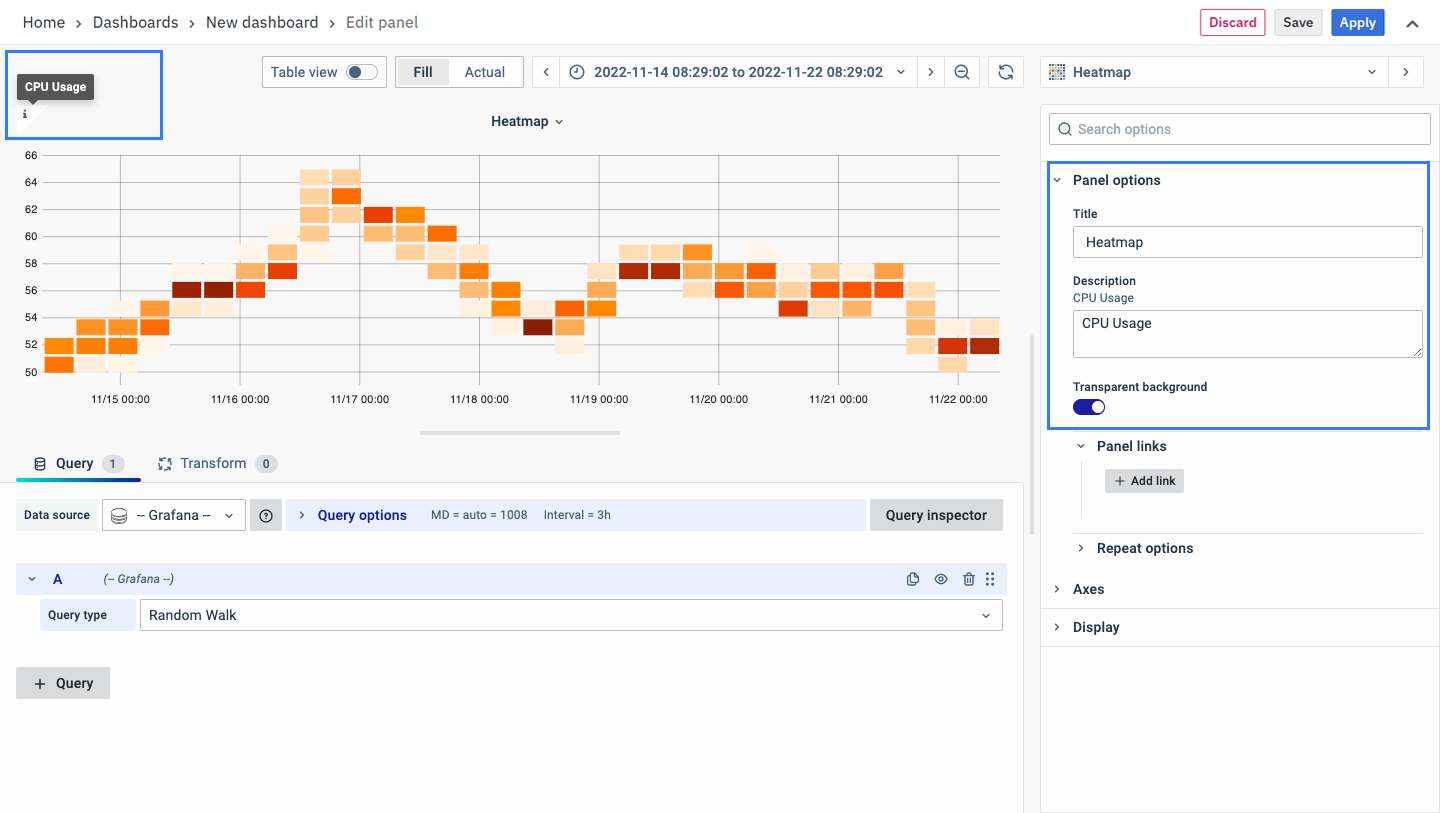This screenshot has height=813, width=1440.
Task: Click the horizontal panel resize handle
Action: pos(520,433)
